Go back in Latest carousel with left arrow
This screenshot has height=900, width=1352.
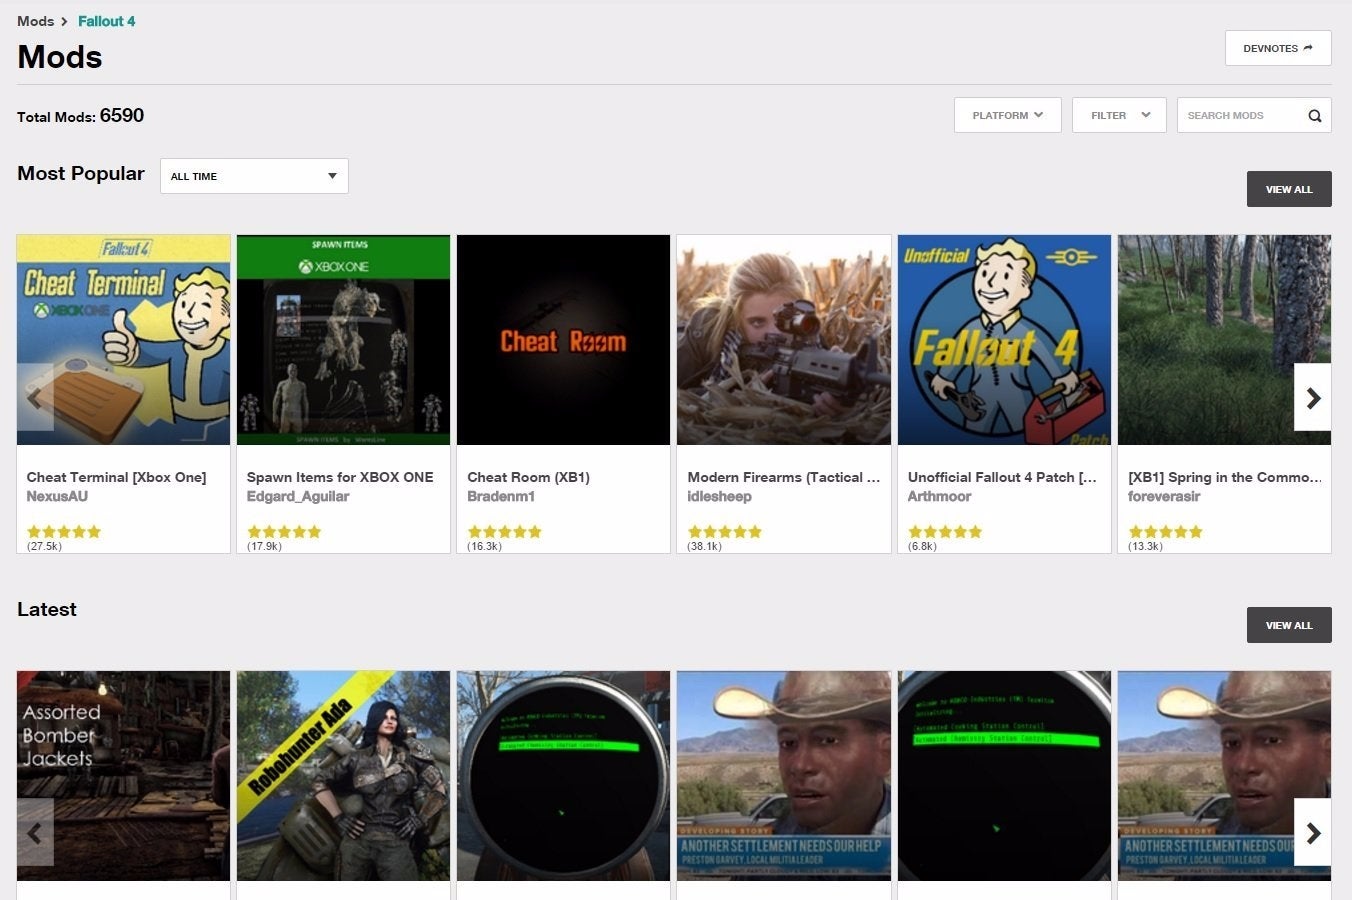pyautogui.click(x=35, y=833)
